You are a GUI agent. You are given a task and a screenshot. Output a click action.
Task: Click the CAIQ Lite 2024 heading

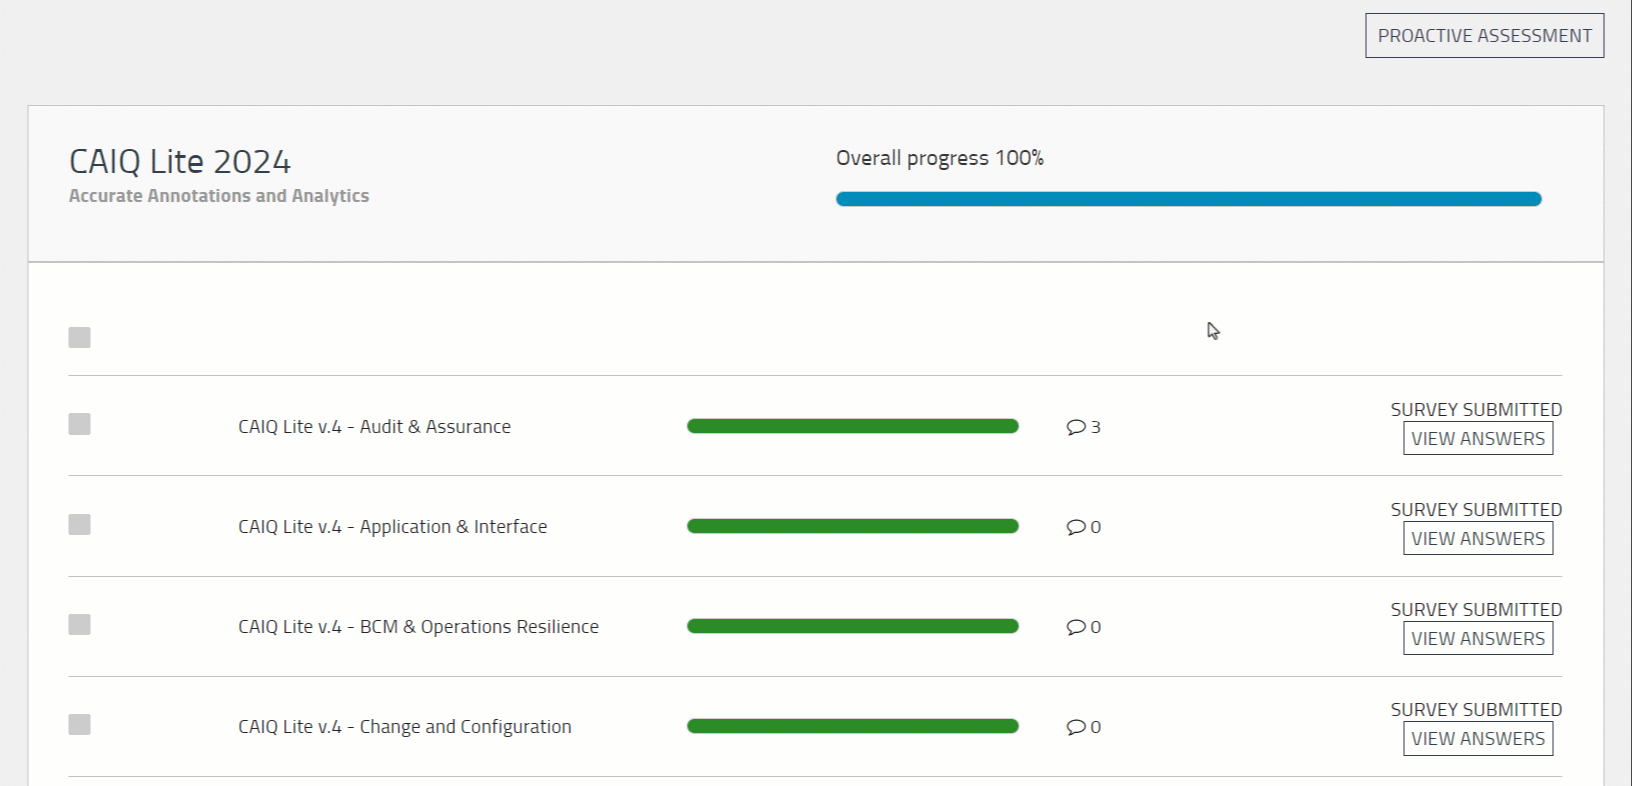tap(180, 162)
